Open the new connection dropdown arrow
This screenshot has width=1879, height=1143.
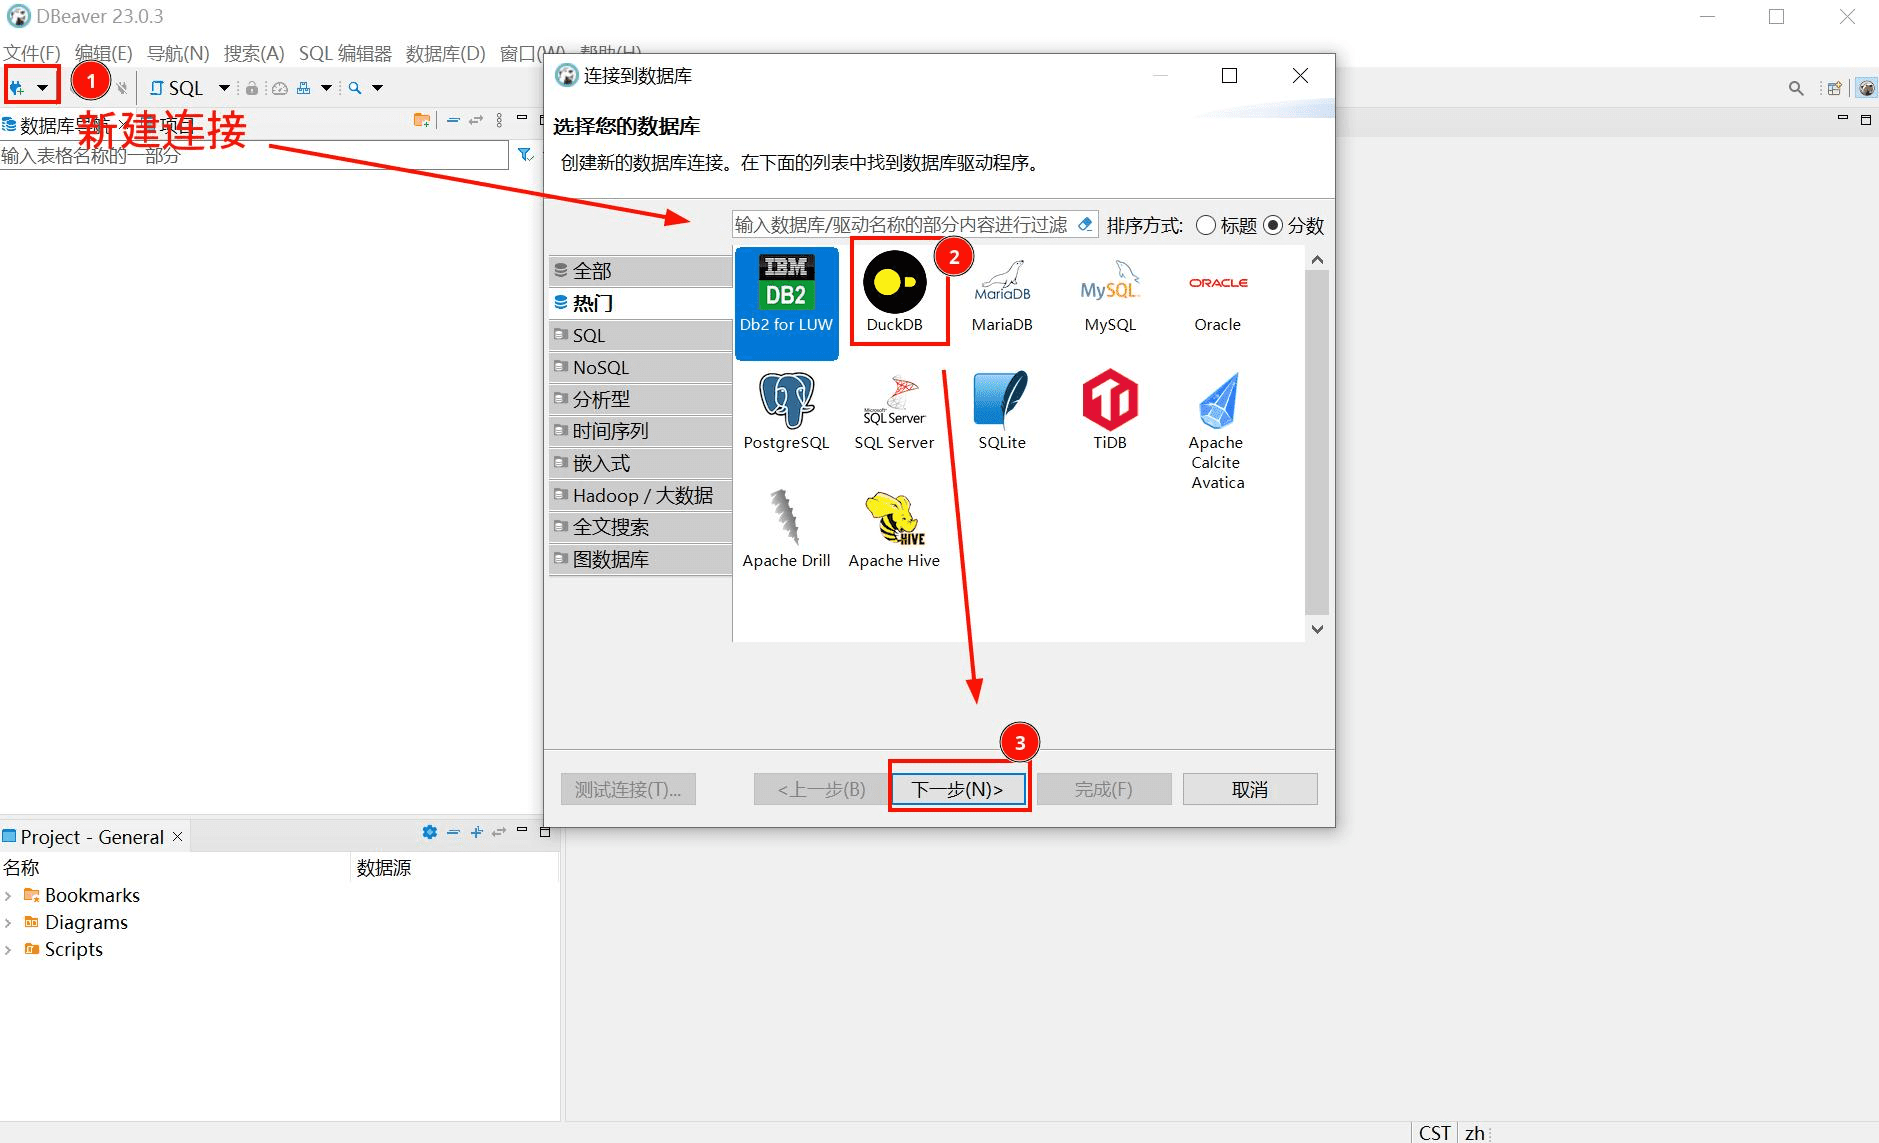pyautogui.click(x=43, y=88)
